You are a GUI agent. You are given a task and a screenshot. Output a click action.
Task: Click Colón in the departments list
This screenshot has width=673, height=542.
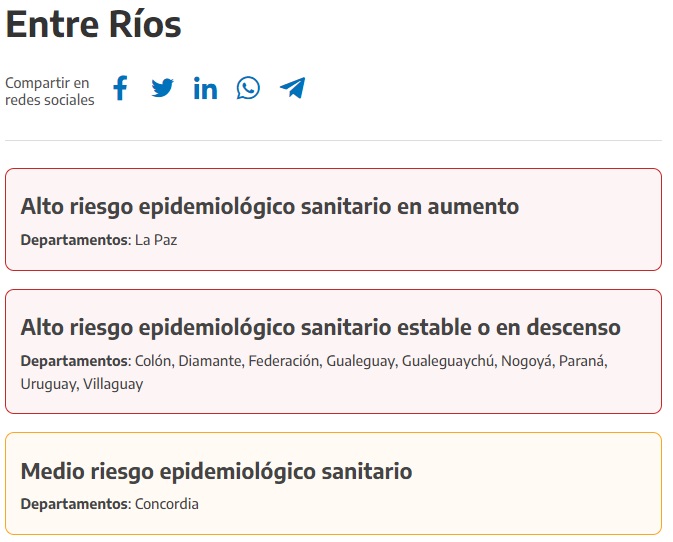coord(154,361)
